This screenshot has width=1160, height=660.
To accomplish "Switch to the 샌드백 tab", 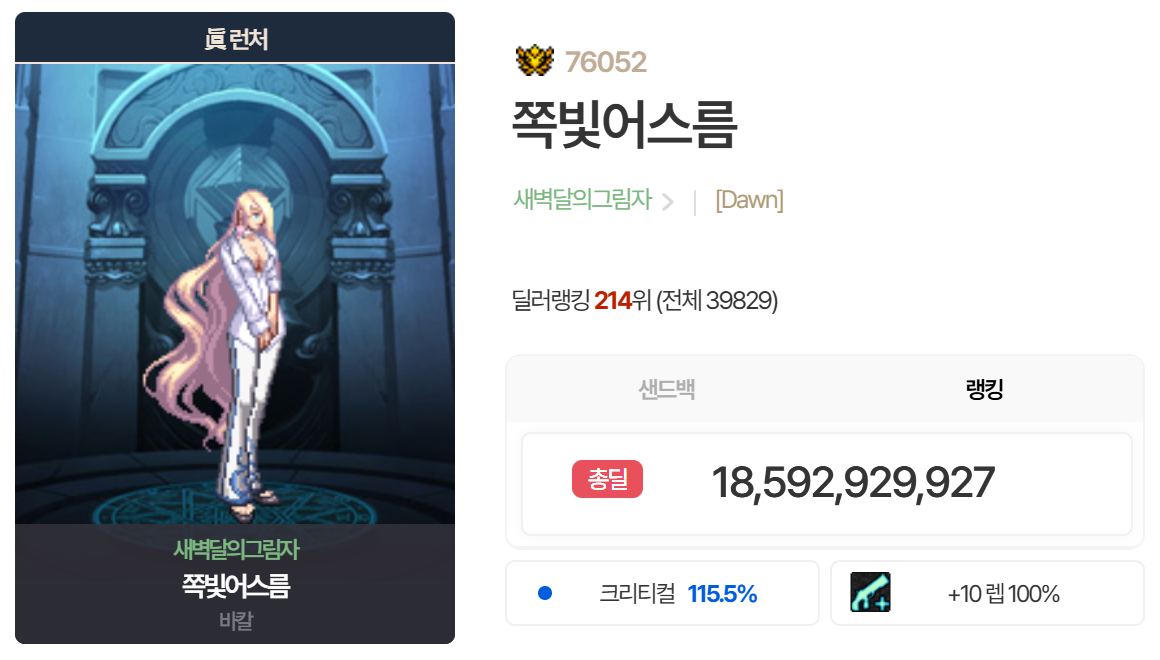I will pos(667,389).
